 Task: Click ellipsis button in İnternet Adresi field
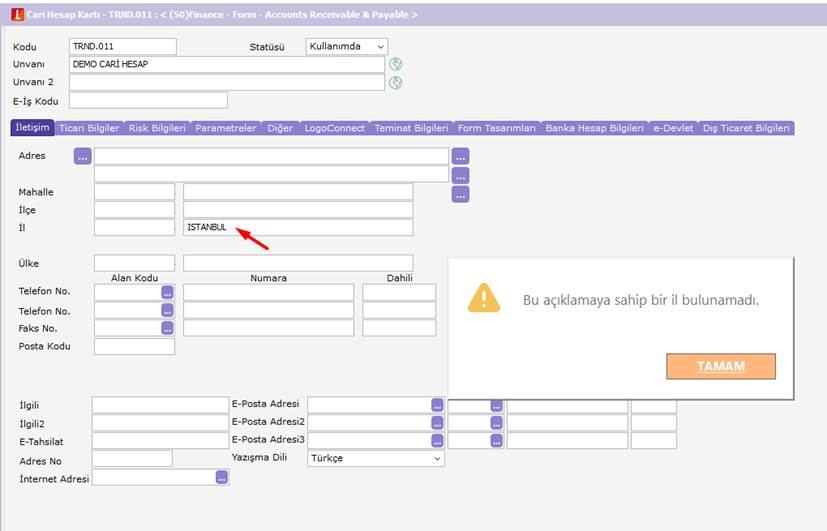pos(222,478)
